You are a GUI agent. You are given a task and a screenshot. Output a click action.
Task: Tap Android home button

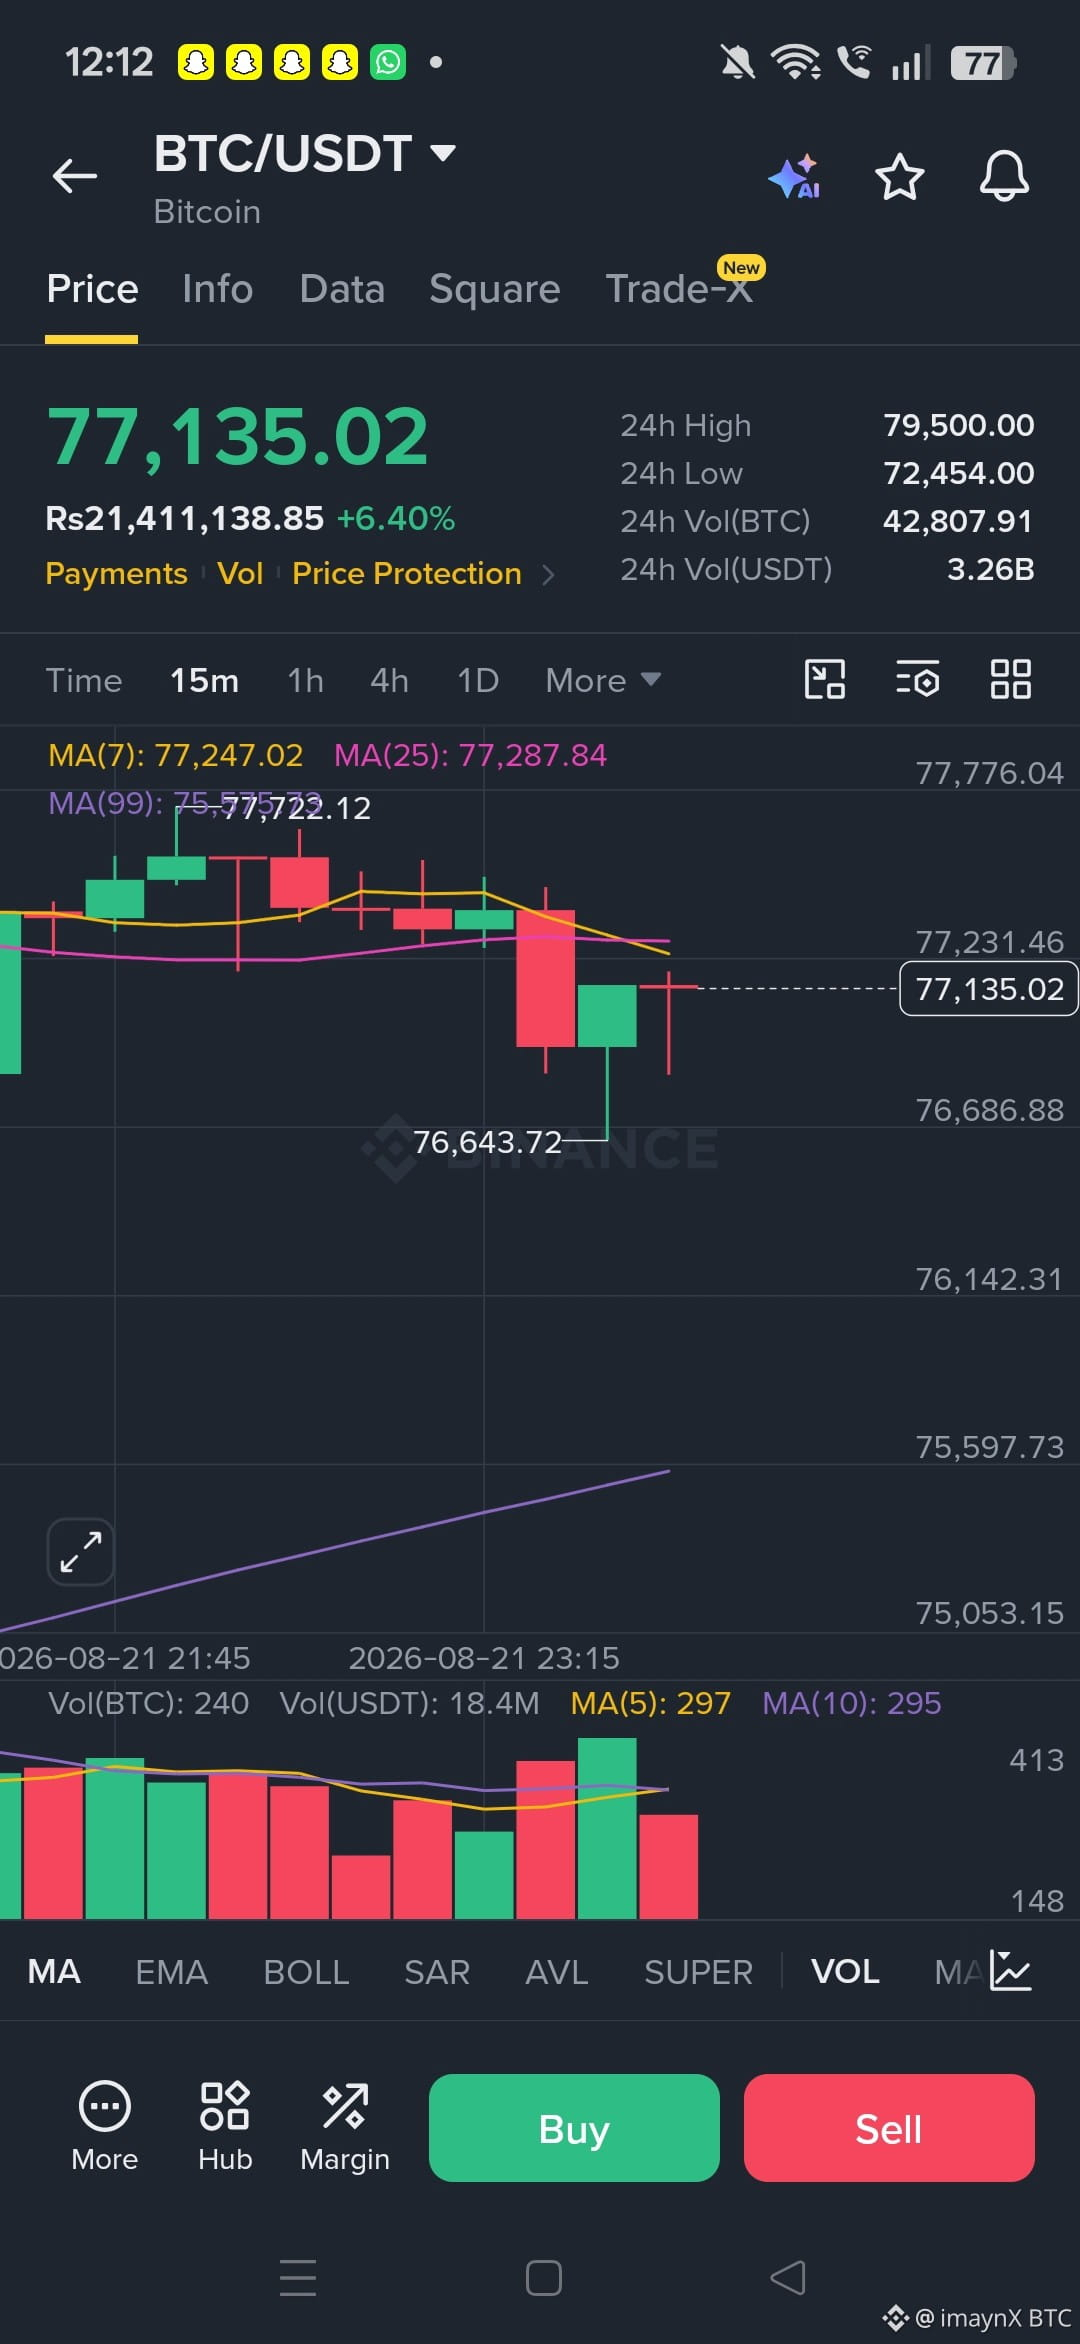pos(543,2278)
